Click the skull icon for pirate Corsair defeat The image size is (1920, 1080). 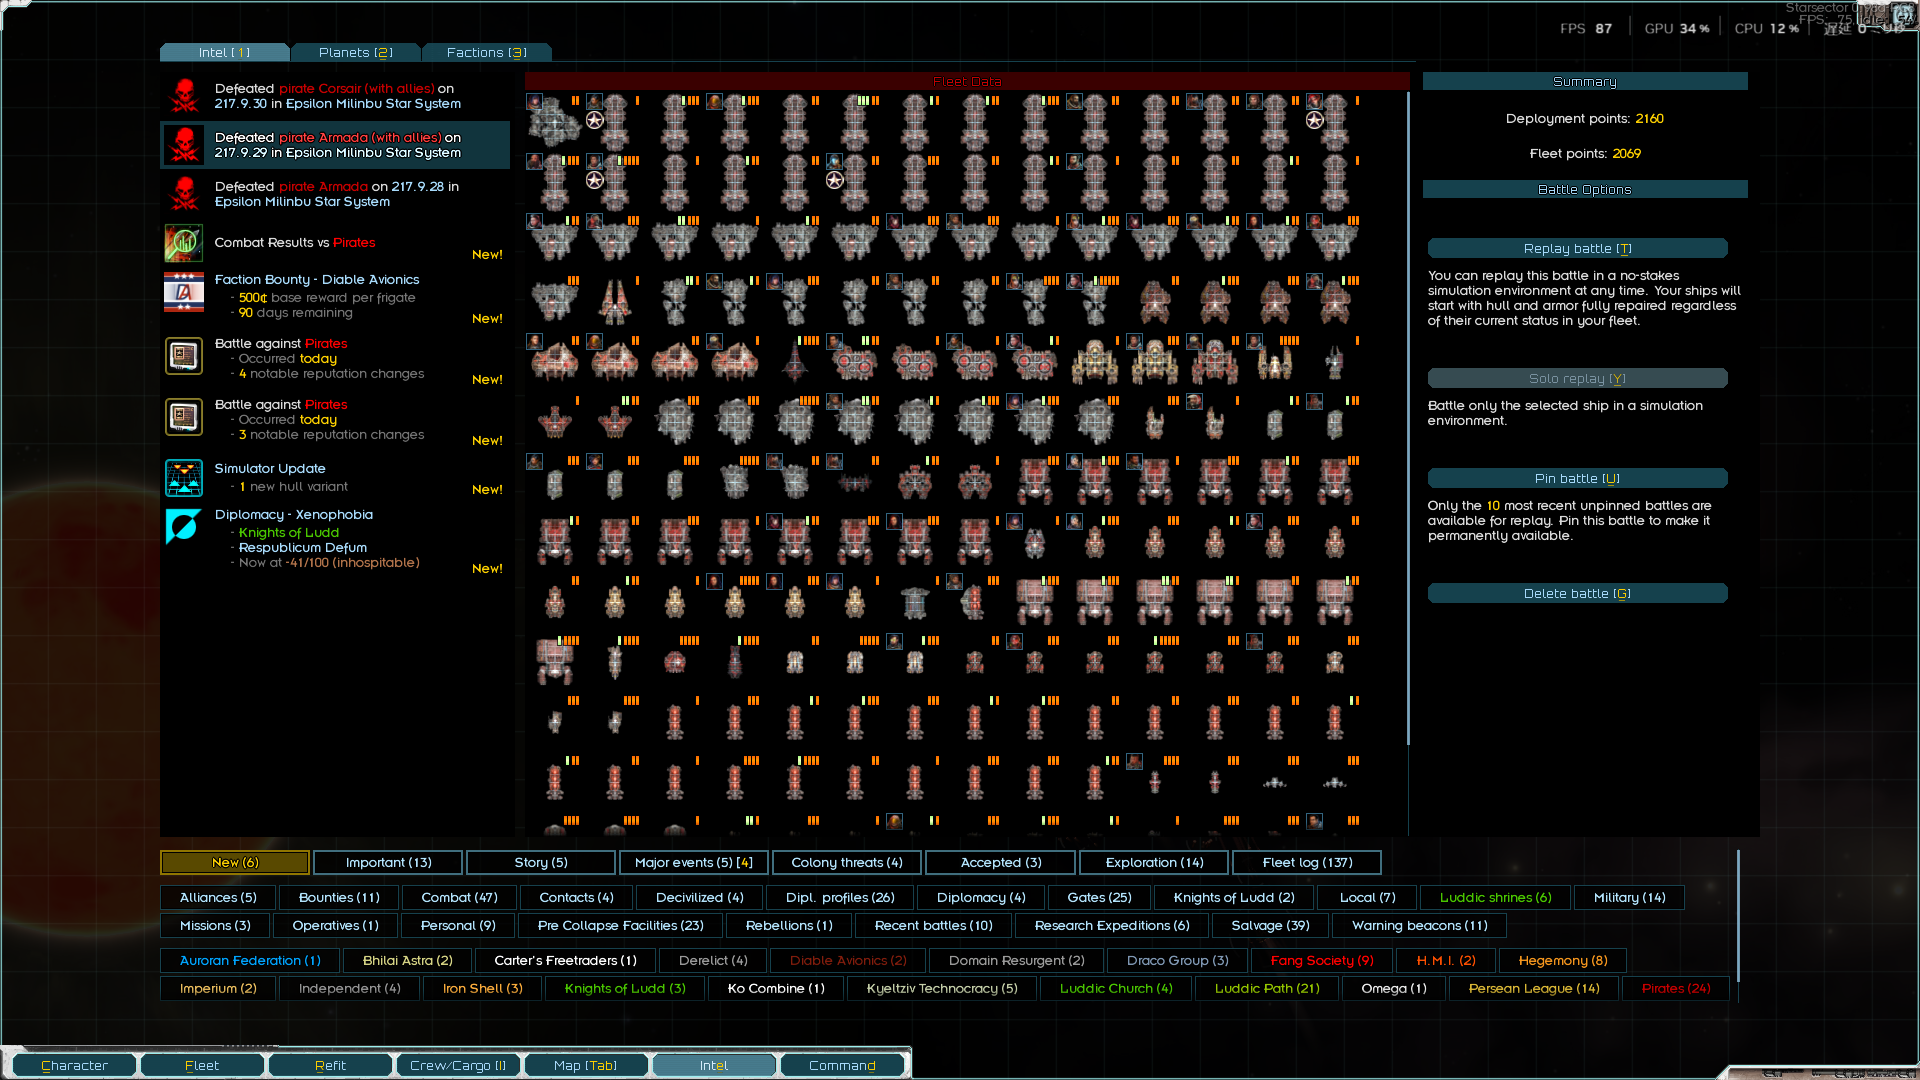coord(184,96)
